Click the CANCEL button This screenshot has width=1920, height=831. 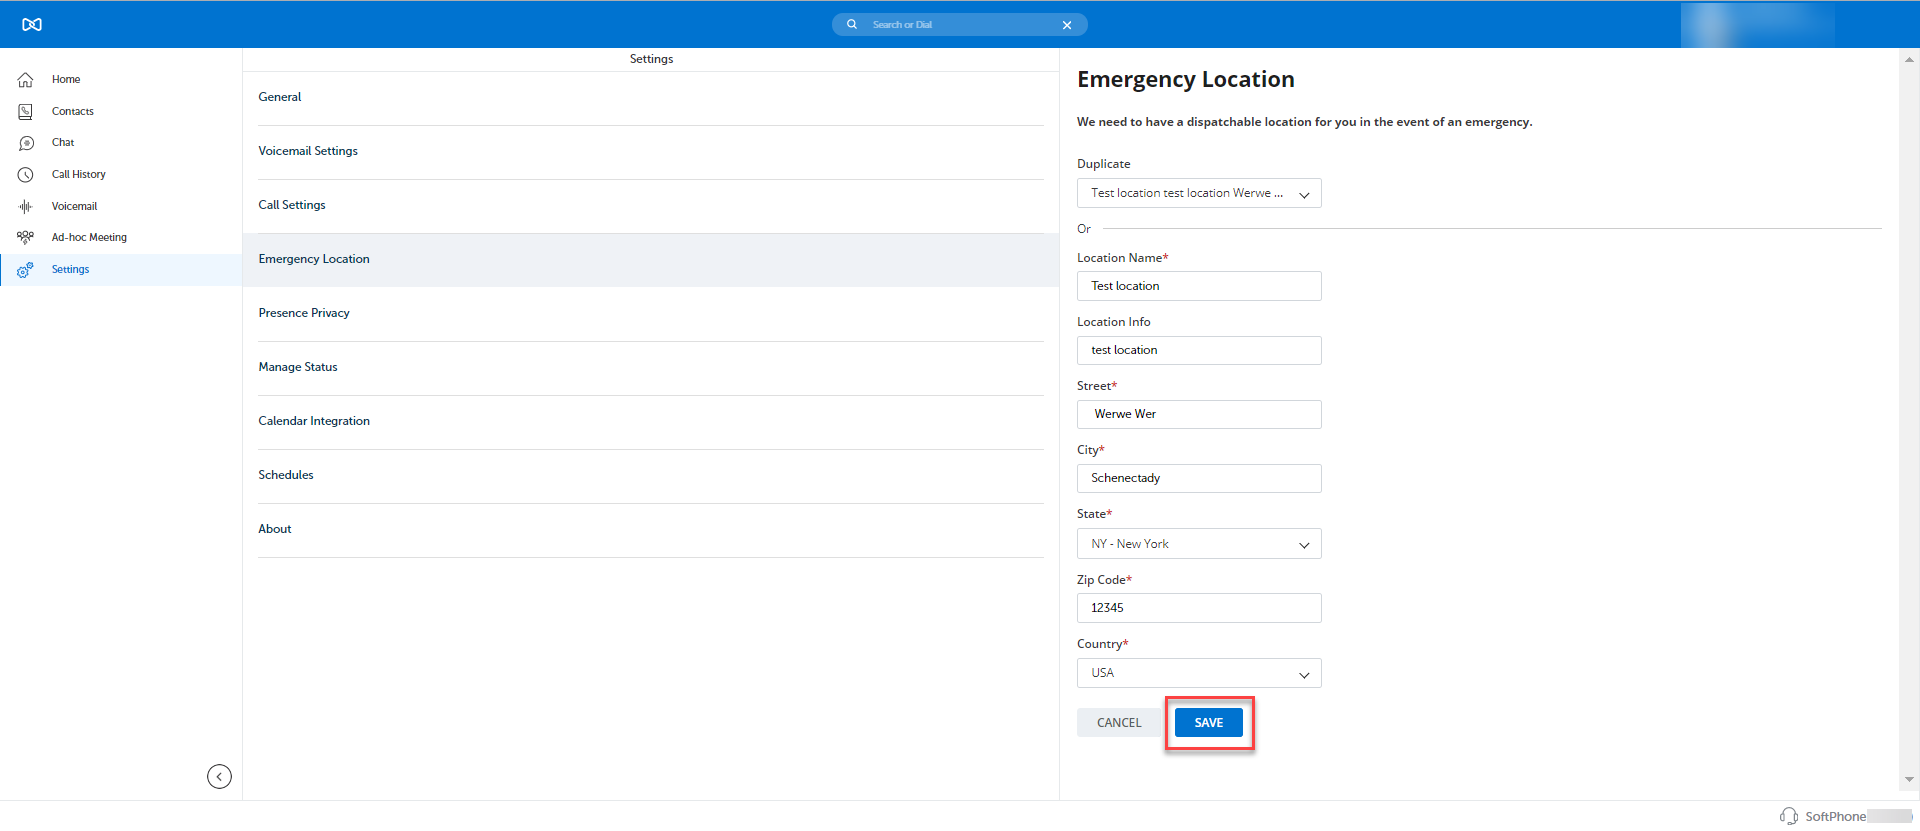pos(1118,723)
